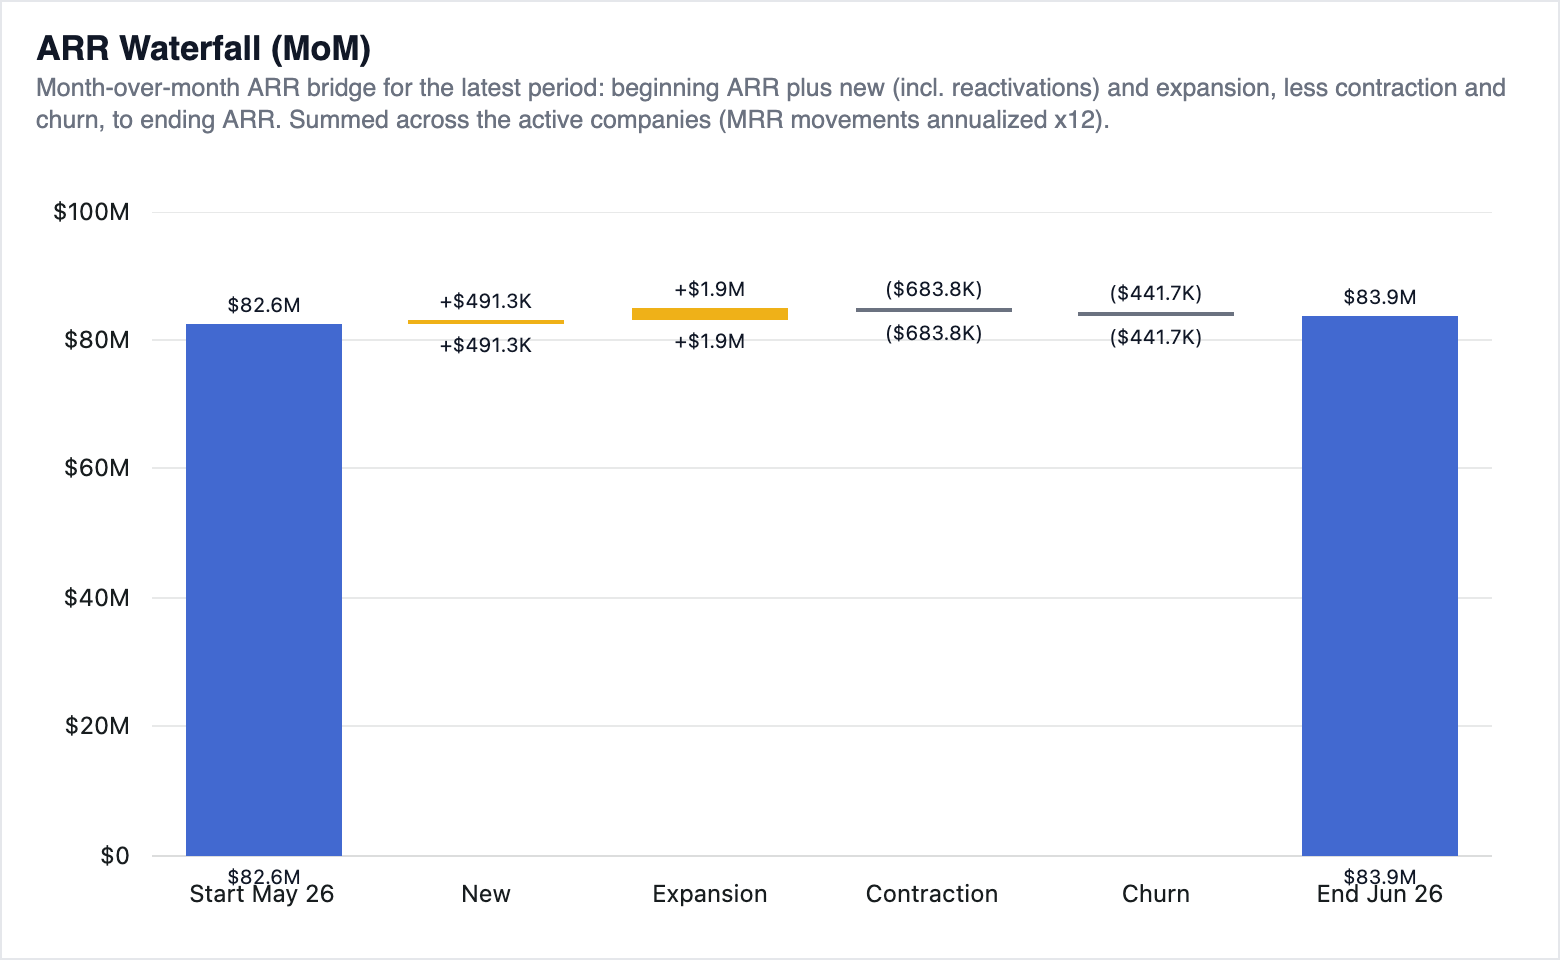Click the chart description subtitle text
This screenshot has width=1560, height=960.
[x=771, y=105]
